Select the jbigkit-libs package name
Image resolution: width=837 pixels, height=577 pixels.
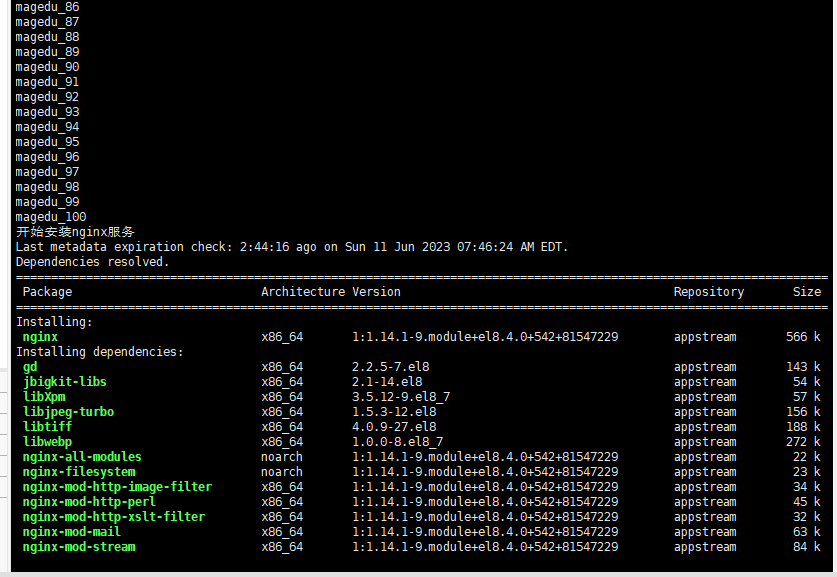tap(65, 382)
